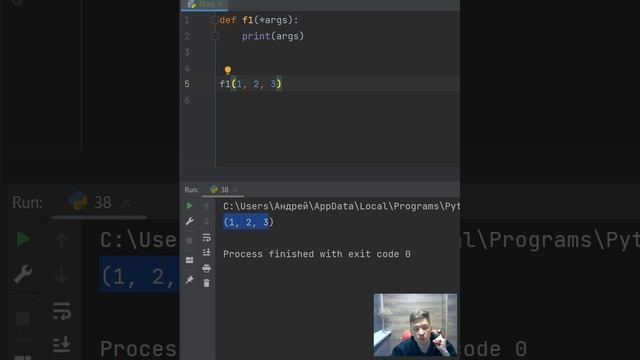This screenshot has width=640, height=360.
Task: Click the Print console output icon
Action: [207, 268]
